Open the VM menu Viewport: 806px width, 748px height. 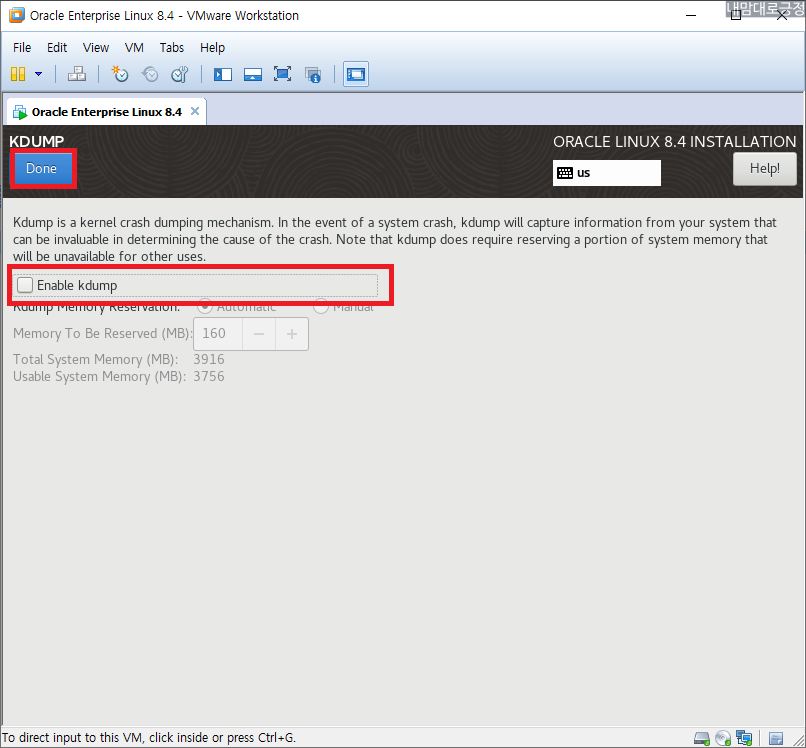[134, 48]
